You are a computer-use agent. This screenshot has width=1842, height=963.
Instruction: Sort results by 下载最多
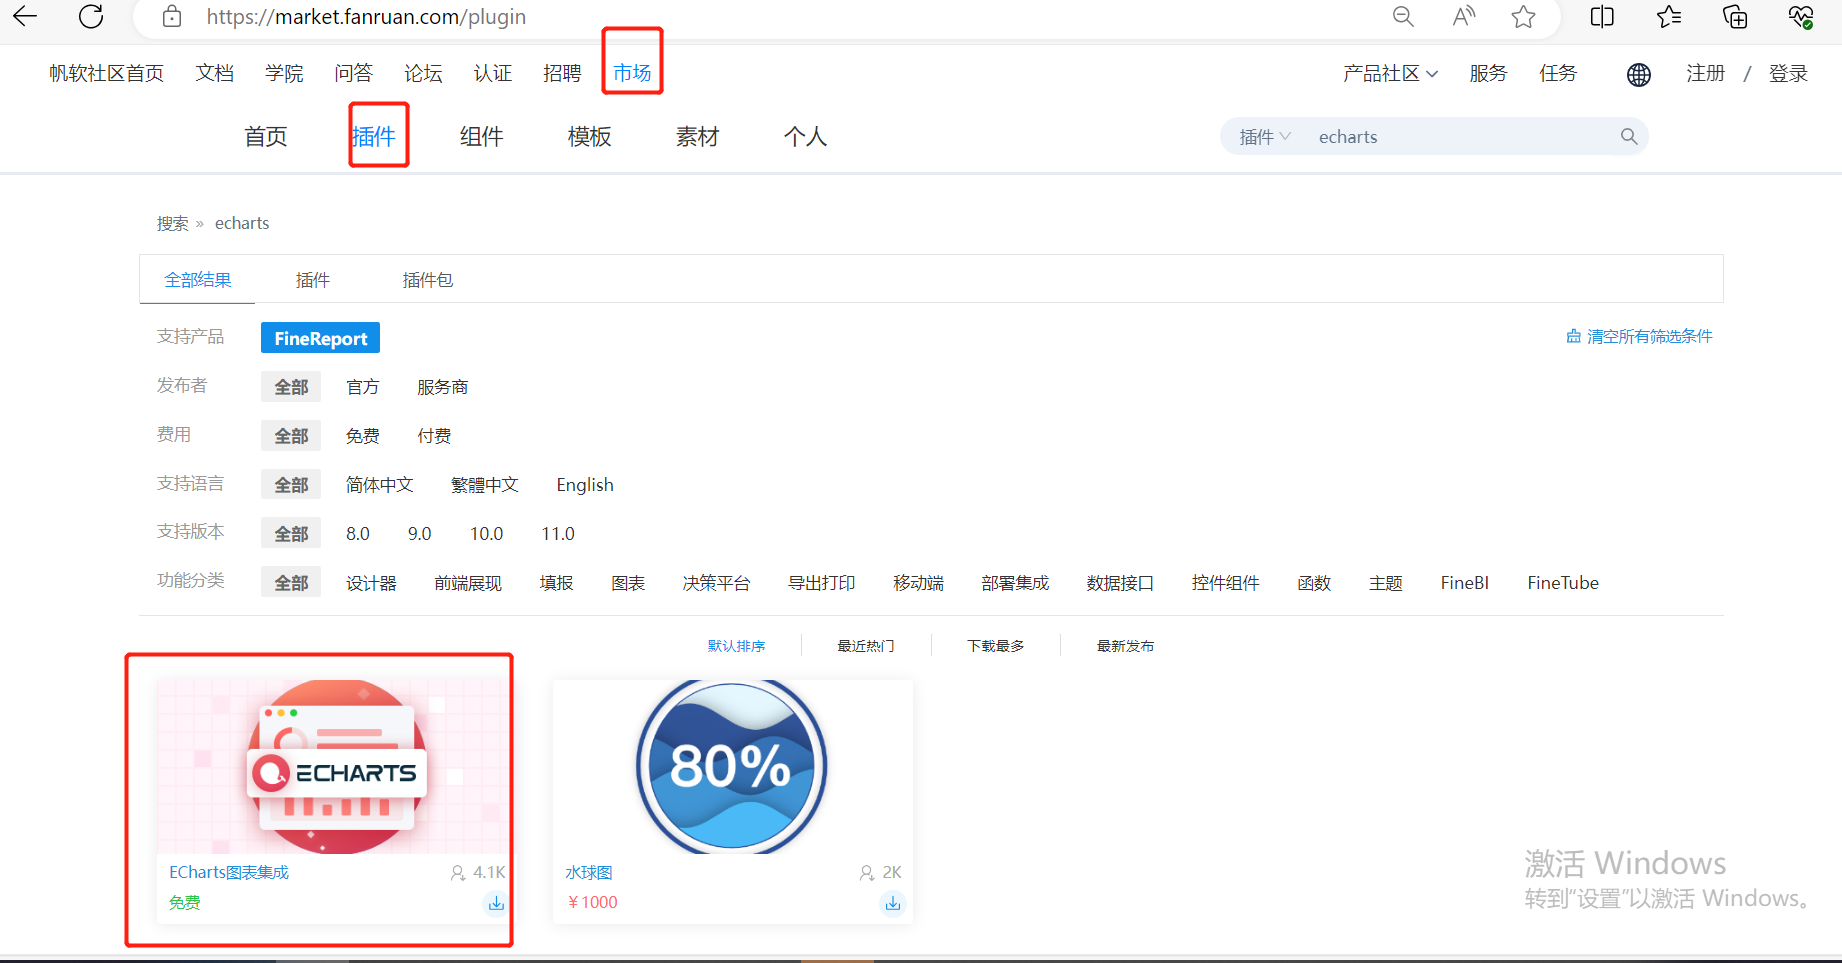tap(996, 646)
